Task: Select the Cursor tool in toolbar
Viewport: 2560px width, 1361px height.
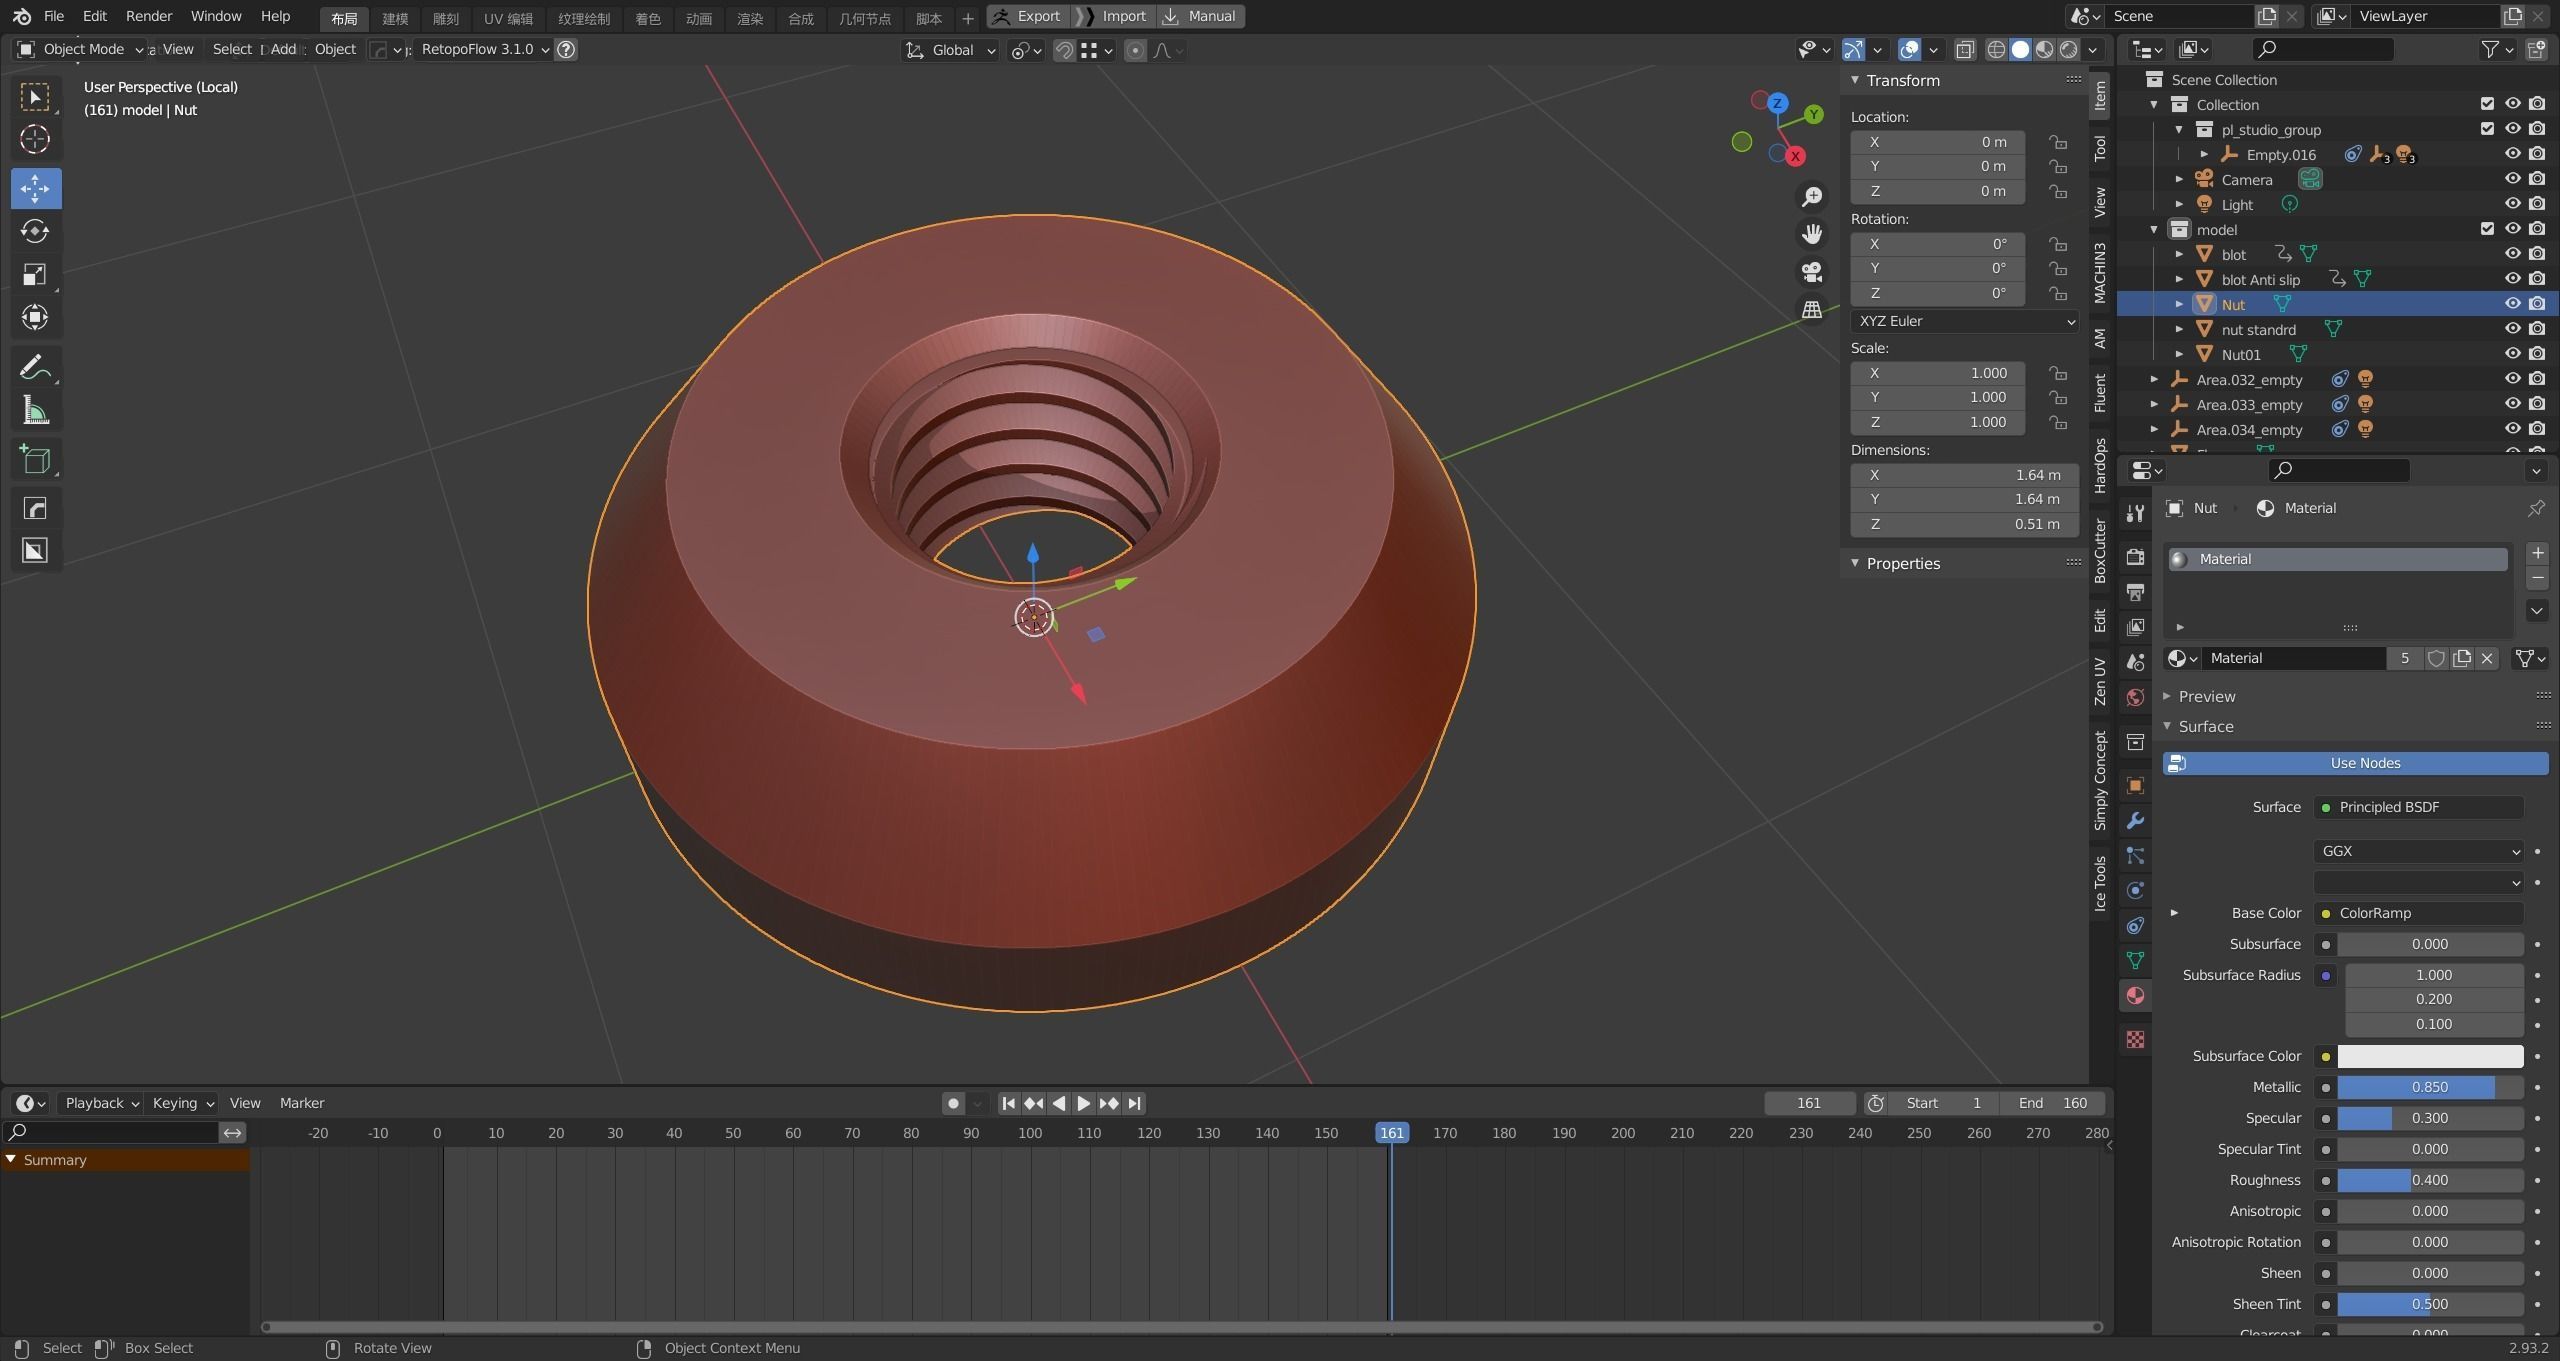Action: (35, 139)
